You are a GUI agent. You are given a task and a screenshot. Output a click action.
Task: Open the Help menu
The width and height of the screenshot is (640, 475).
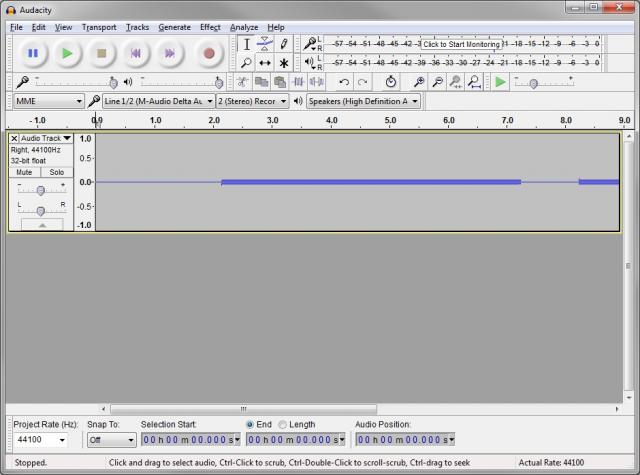point(276,27)
